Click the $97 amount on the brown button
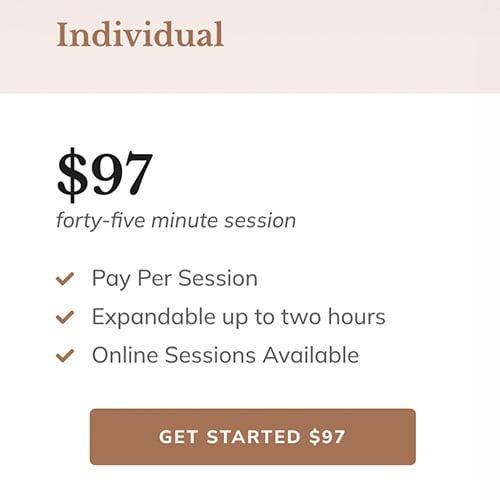The image size is (500, 500). [x=327, y=437]
